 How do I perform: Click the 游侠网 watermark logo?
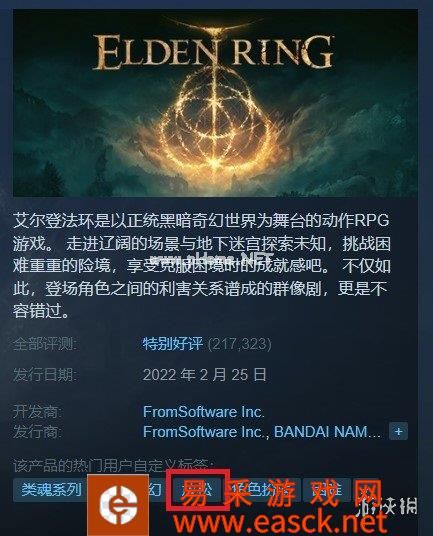[x=388, y=506]
